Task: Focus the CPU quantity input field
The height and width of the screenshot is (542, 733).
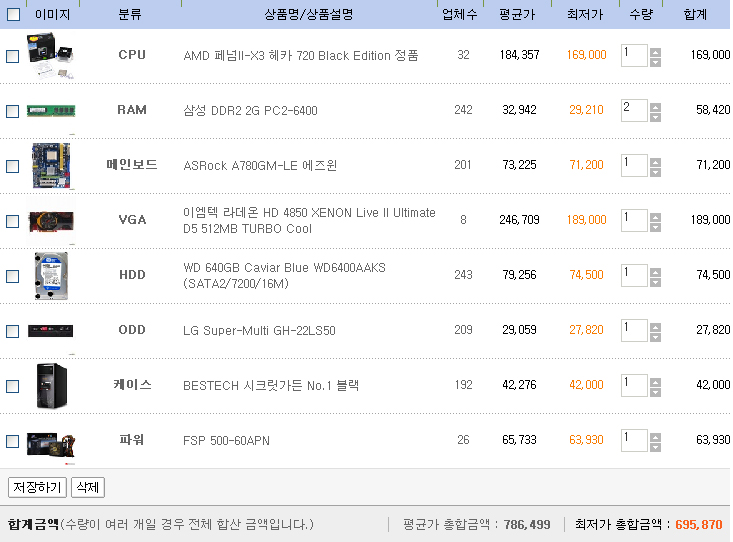Action: [x=634, y=56]
